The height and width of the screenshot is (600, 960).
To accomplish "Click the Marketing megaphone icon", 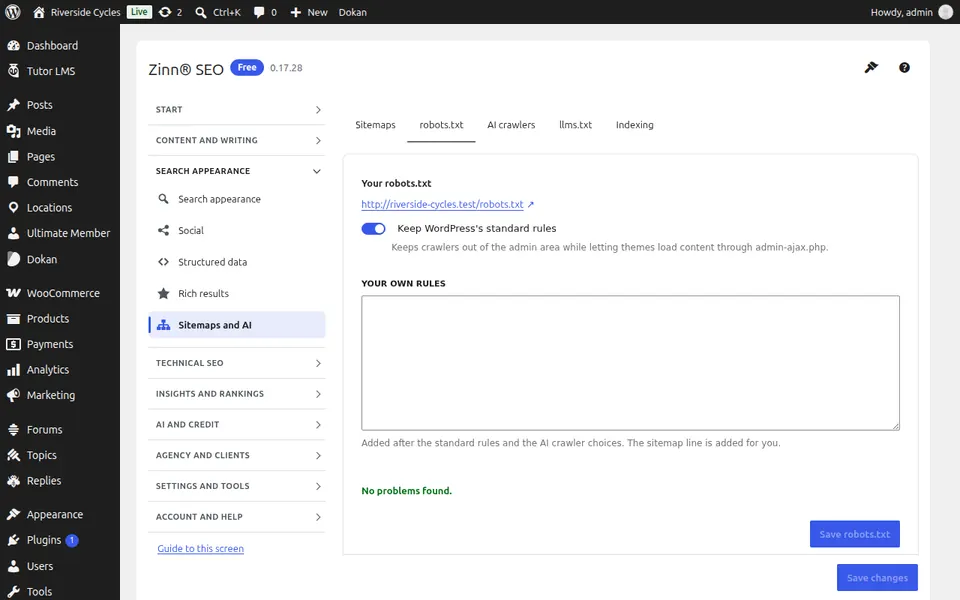I will 13,396.
